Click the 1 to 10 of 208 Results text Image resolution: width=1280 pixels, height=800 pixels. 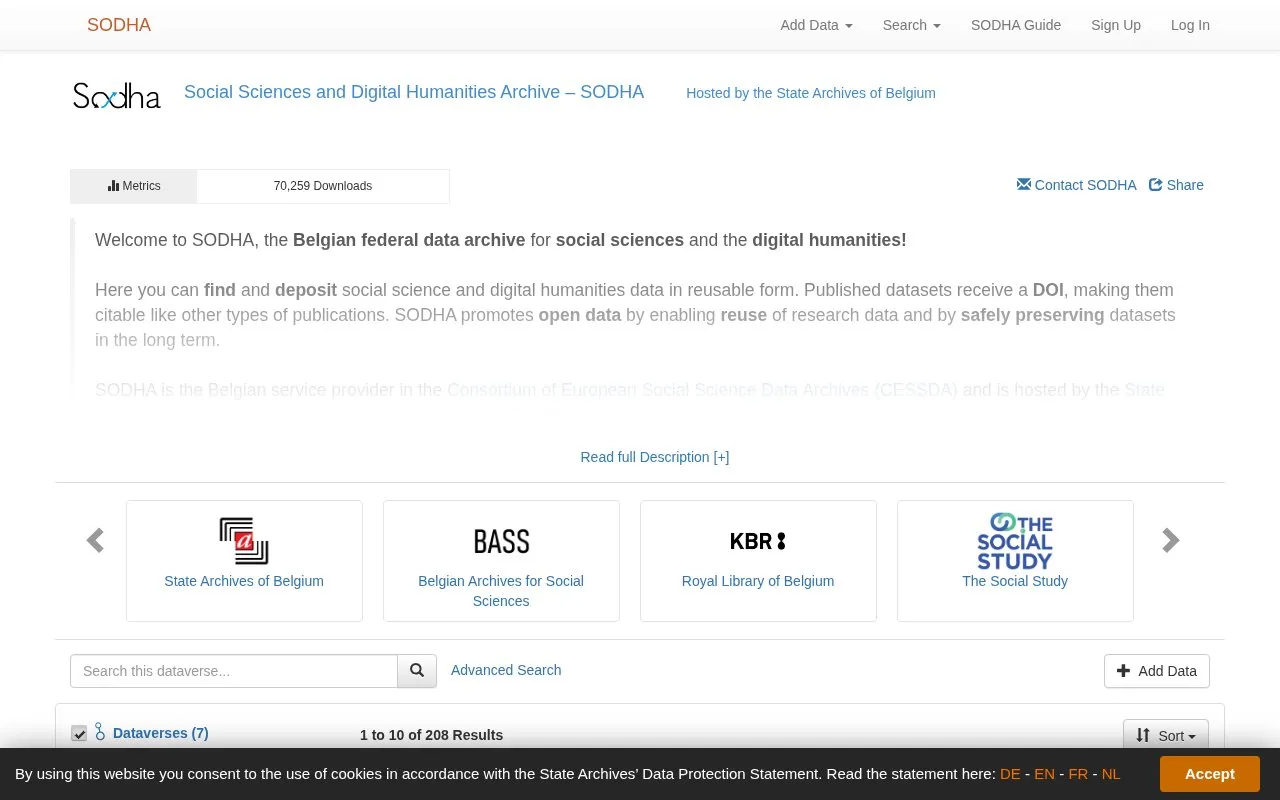click(431, 735)
